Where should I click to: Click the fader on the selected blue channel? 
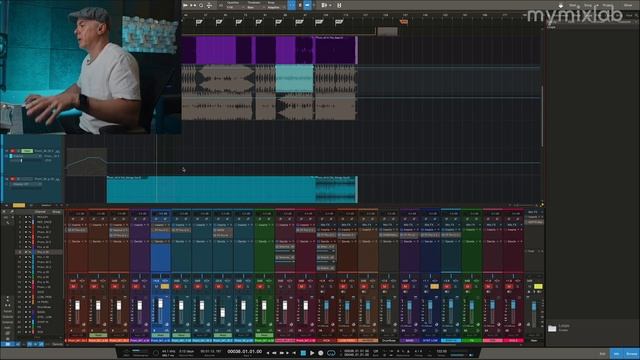(160, 304)
